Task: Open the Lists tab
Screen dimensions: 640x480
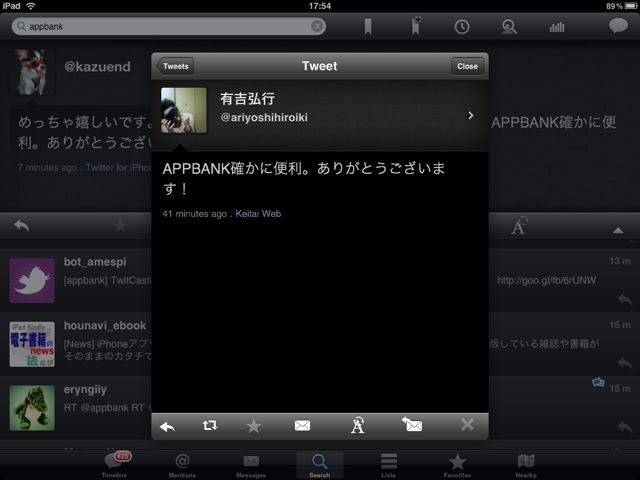Action: tap(388, 465)
